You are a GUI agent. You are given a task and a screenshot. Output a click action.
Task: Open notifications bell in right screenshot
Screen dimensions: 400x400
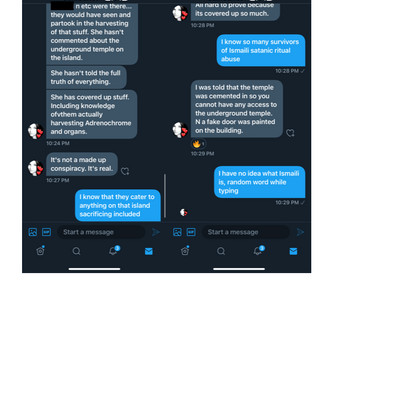click(x=258, y=250)
